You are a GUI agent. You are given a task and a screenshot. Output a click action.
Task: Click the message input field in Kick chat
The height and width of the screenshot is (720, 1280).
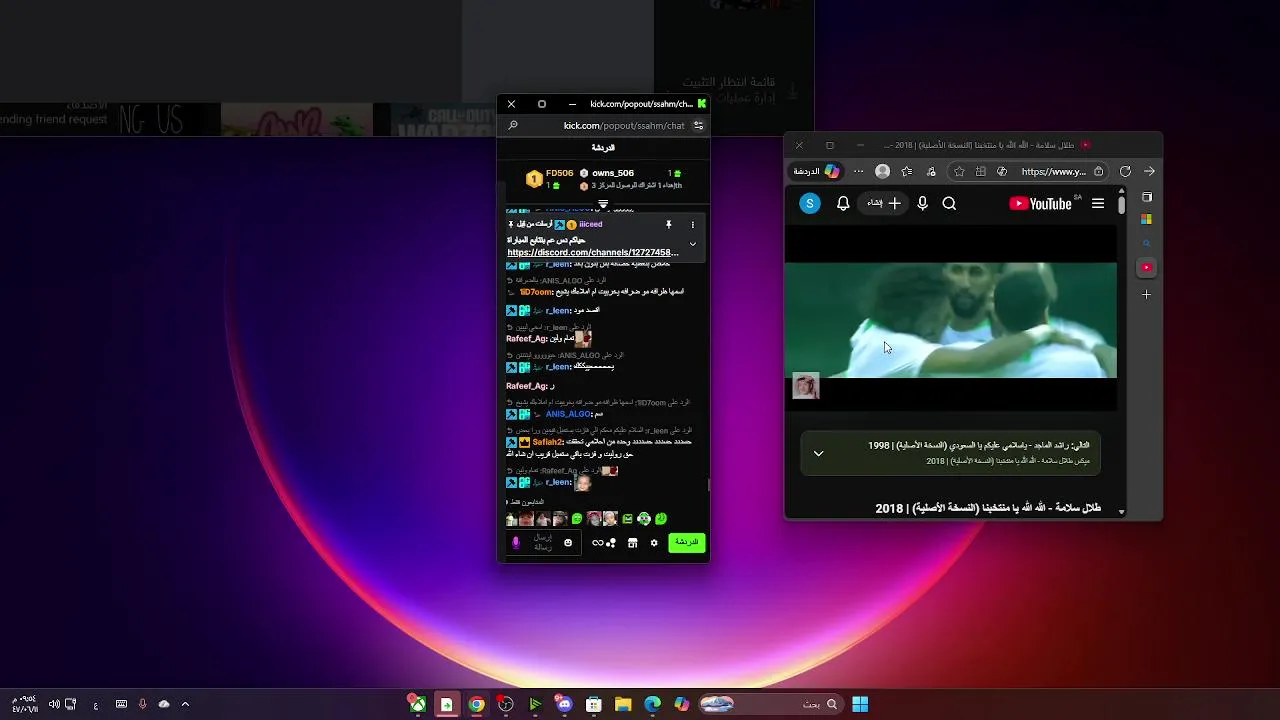point(544,543)
